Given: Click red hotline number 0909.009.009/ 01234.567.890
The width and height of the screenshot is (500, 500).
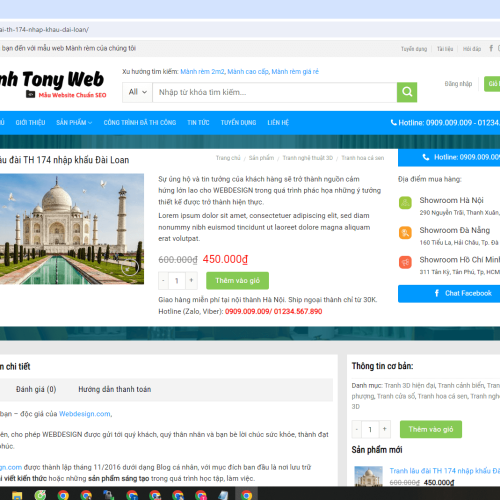Looking at the screenshot, I should (x=273, y=312).
